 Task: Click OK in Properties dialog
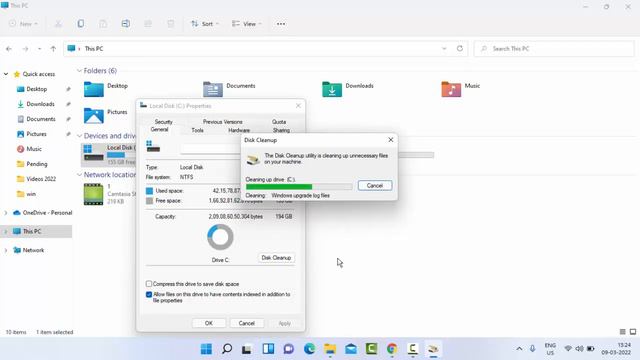pyautogui.click(x=209, y=323)
